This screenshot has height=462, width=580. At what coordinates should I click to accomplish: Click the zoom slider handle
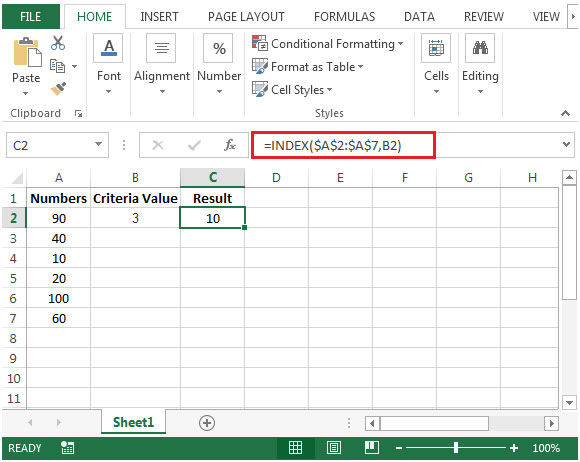(x=456, y=448)
